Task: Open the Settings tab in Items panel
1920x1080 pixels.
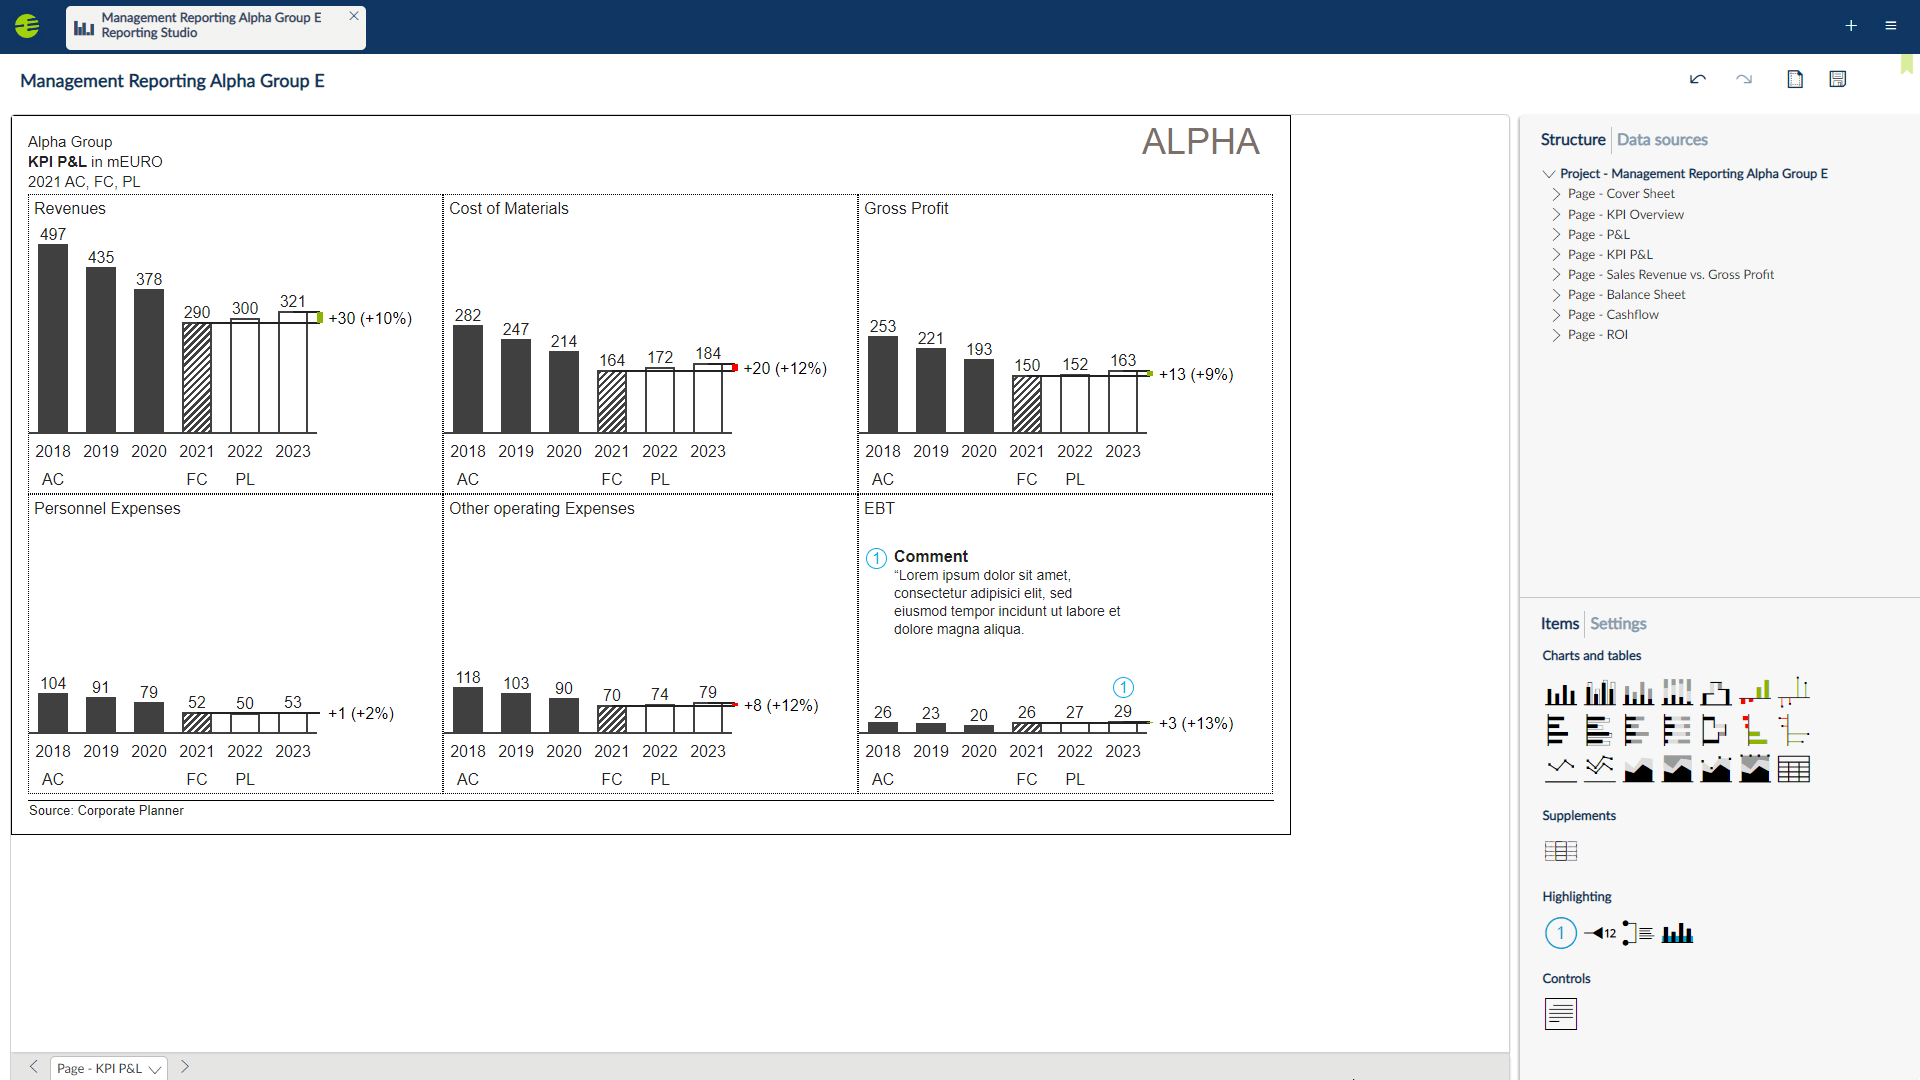Action: tap(1617, 623)
